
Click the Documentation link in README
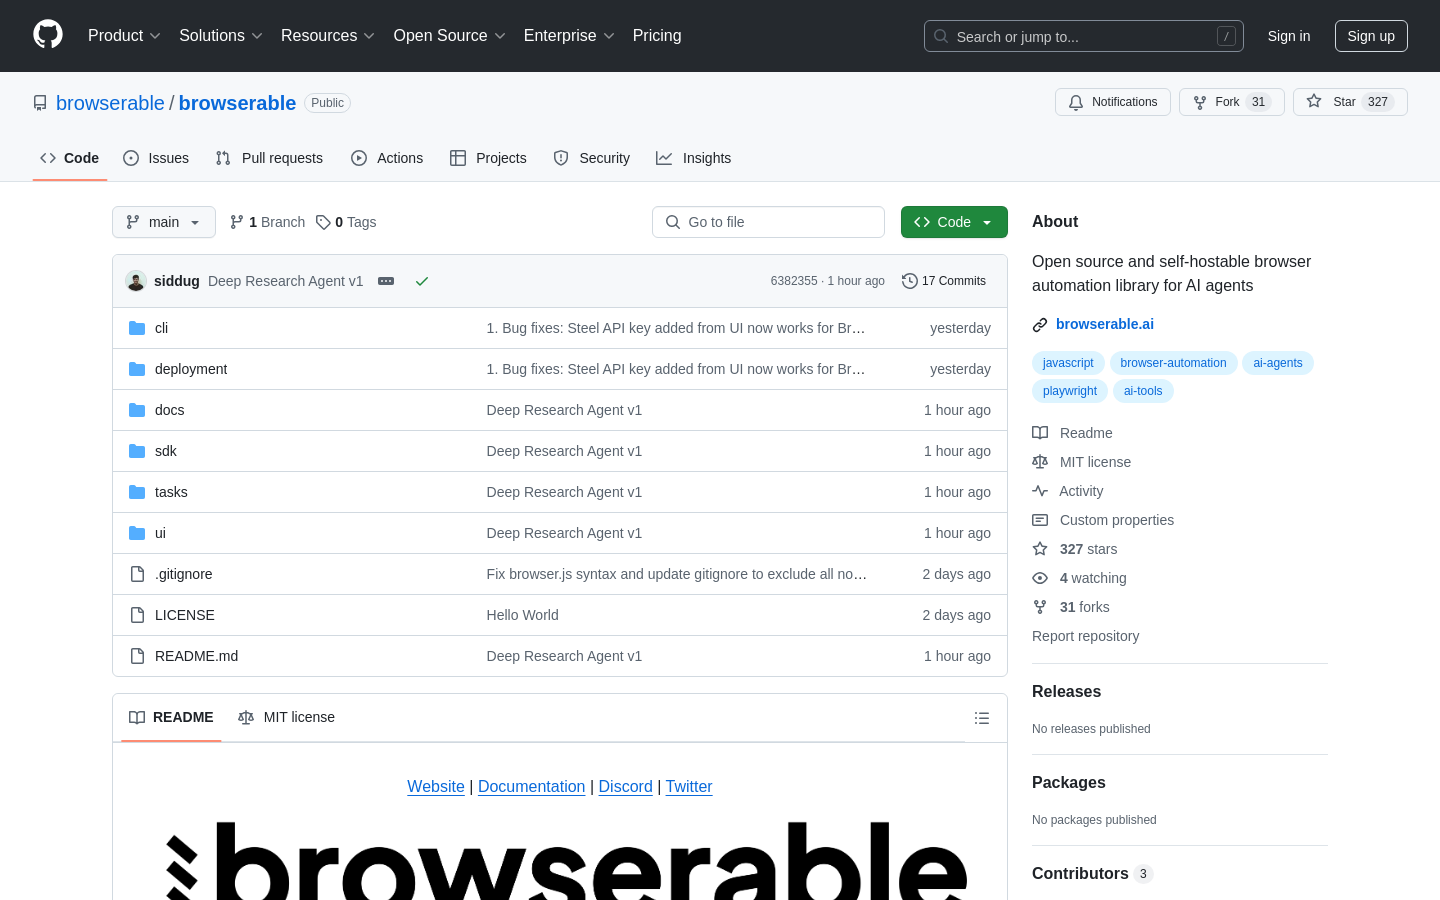click(531, 786)
